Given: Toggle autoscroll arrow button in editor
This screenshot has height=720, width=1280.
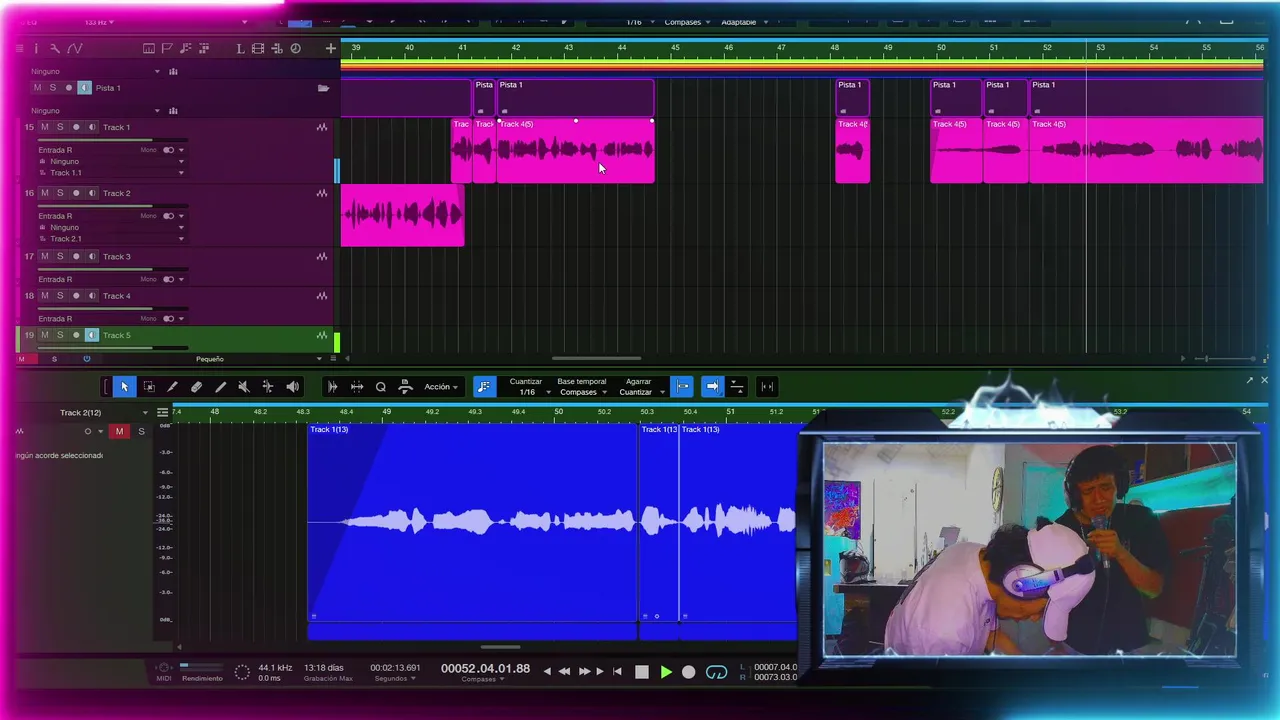Looking at the screenshot, I should coord(712,387).
